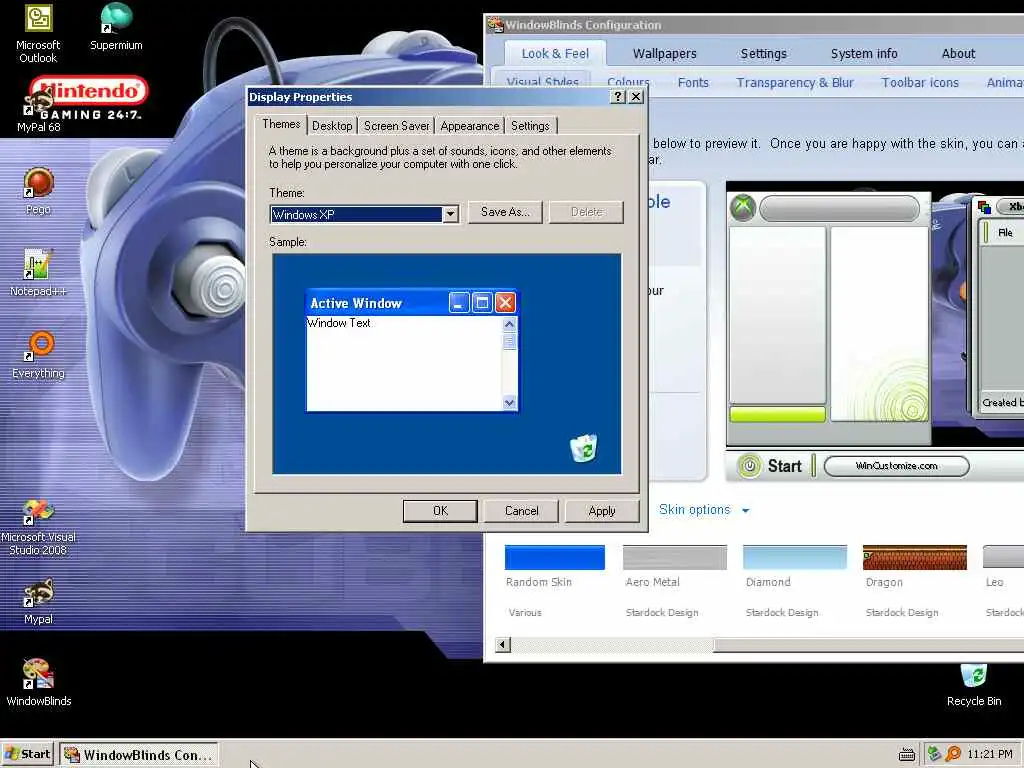Click Save As... button
Screen dimensions: 1024x768
[505, 212]
